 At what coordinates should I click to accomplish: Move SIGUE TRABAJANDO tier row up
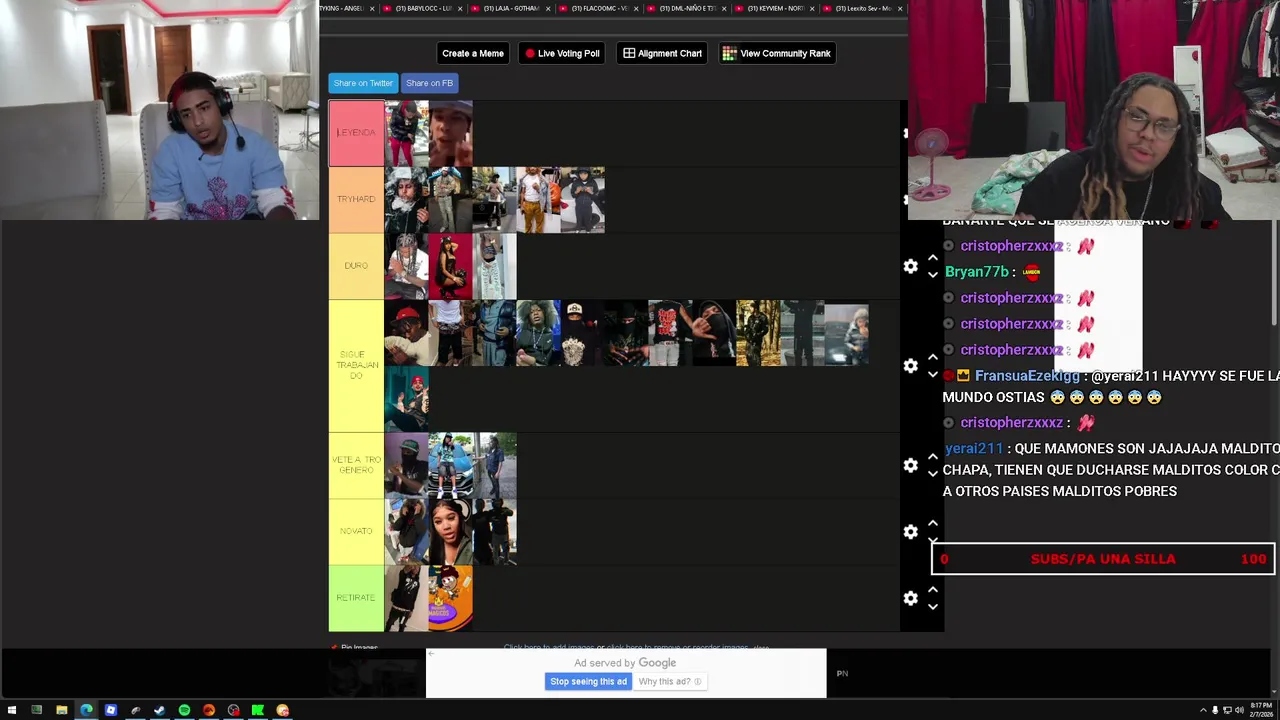point(933,357)
